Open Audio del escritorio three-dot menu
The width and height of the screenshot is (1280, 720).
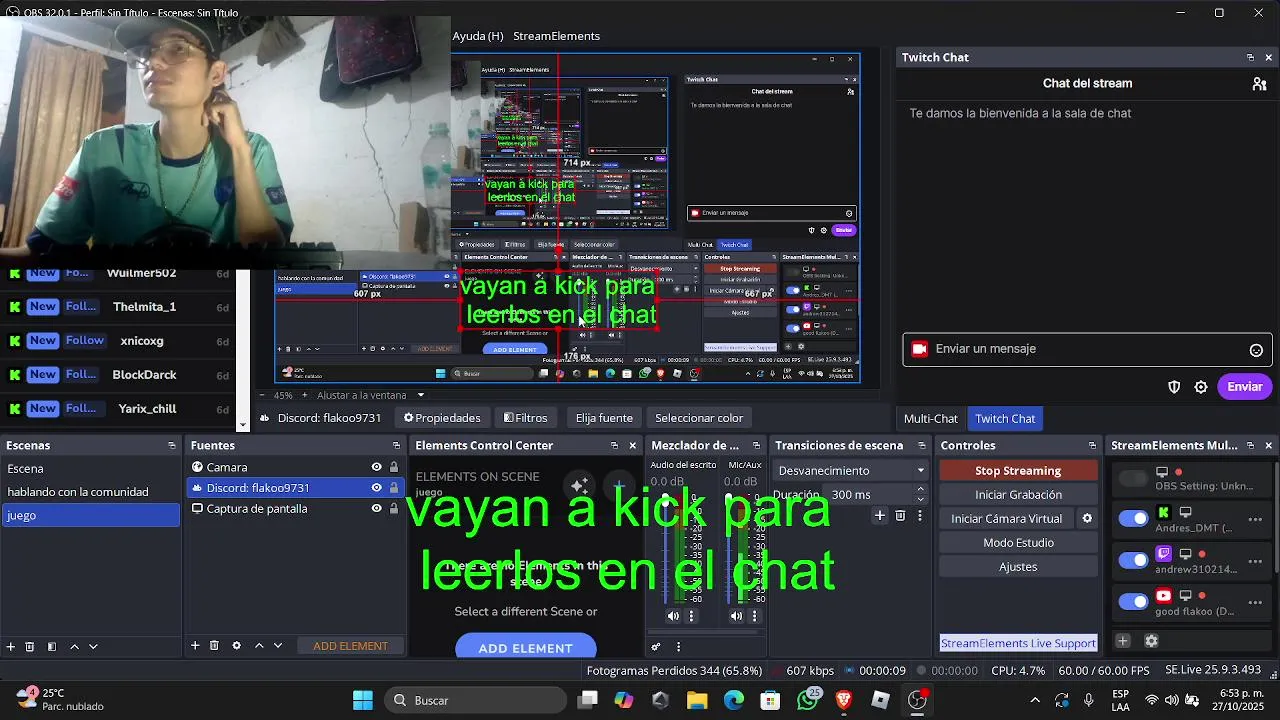click(x=691, y=616)
